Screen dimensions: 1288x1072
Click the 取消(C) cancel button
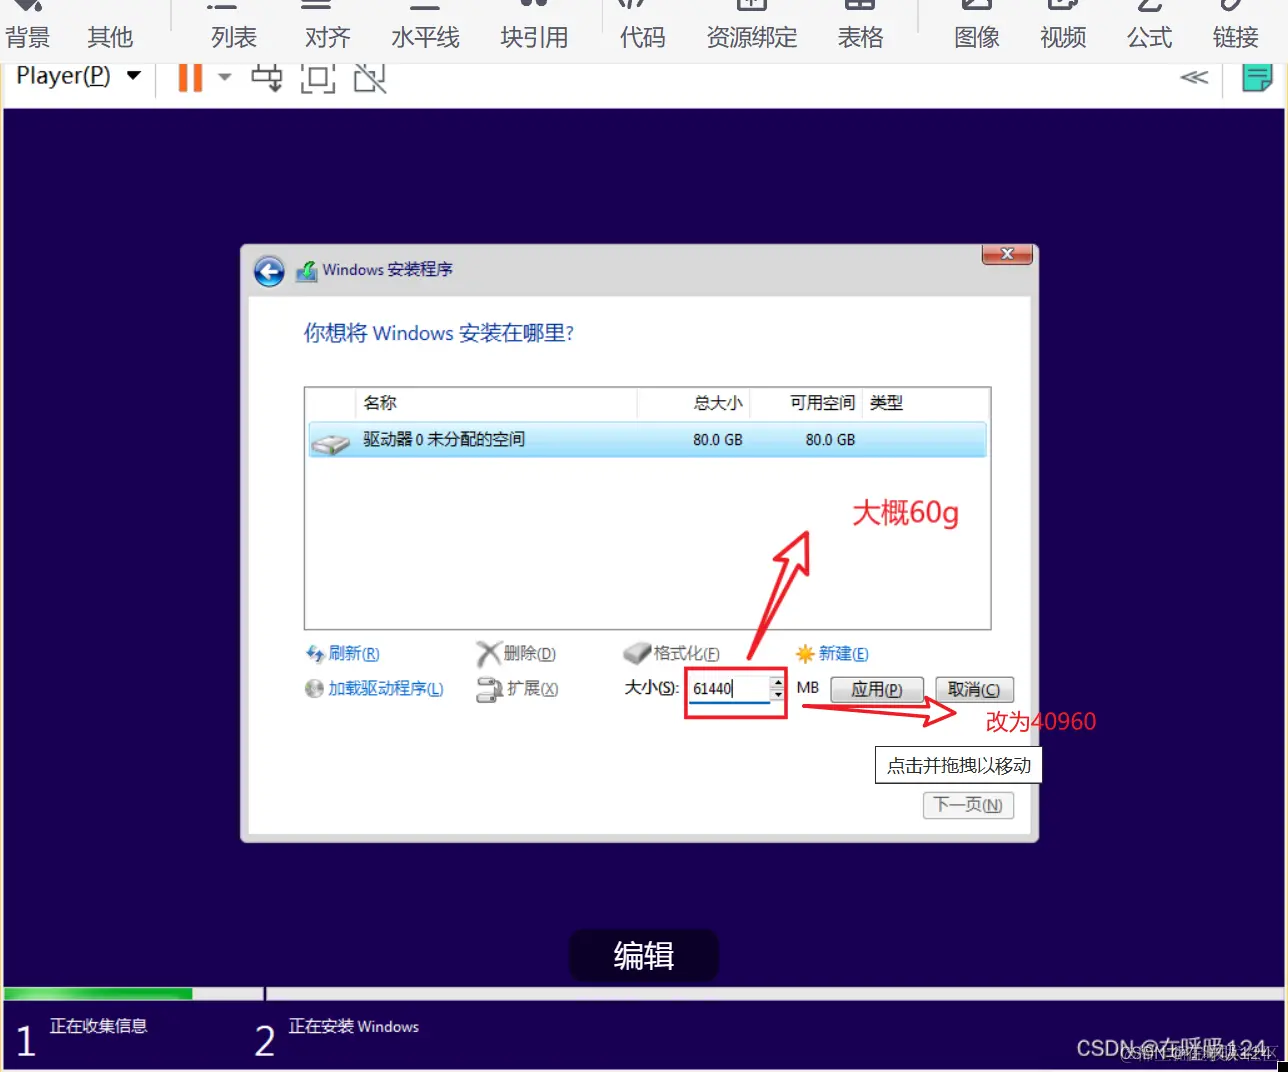[974, 690]
